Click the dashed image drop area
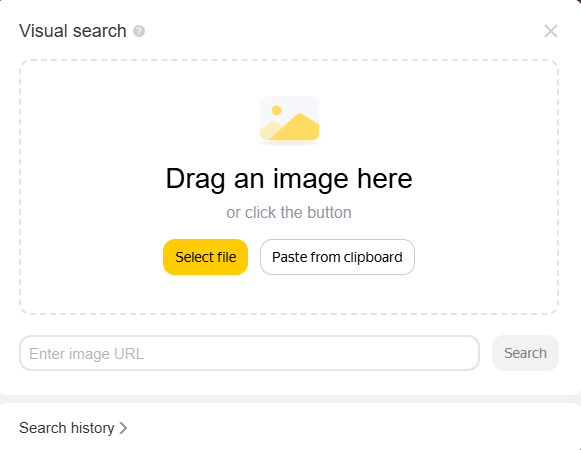The width and height of the screenshot is (581, 450). (289, 187)
